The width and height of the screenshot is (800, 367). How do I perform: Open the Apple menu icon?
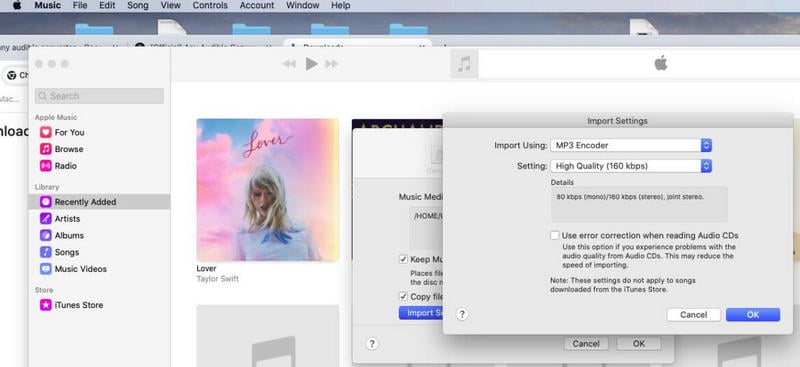tap(17, 6)
